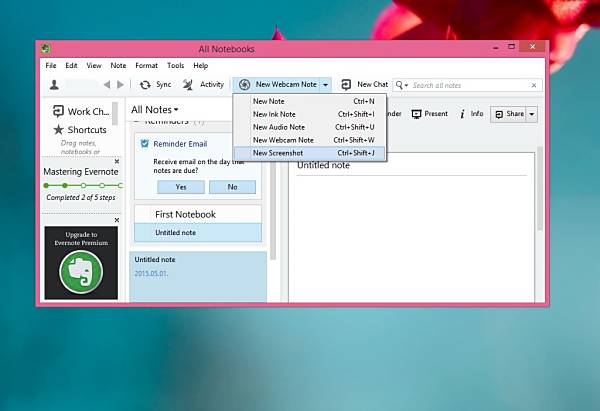Click the Mastering Evernote title
Screen dimensions: 600x411
click(81, 172)
